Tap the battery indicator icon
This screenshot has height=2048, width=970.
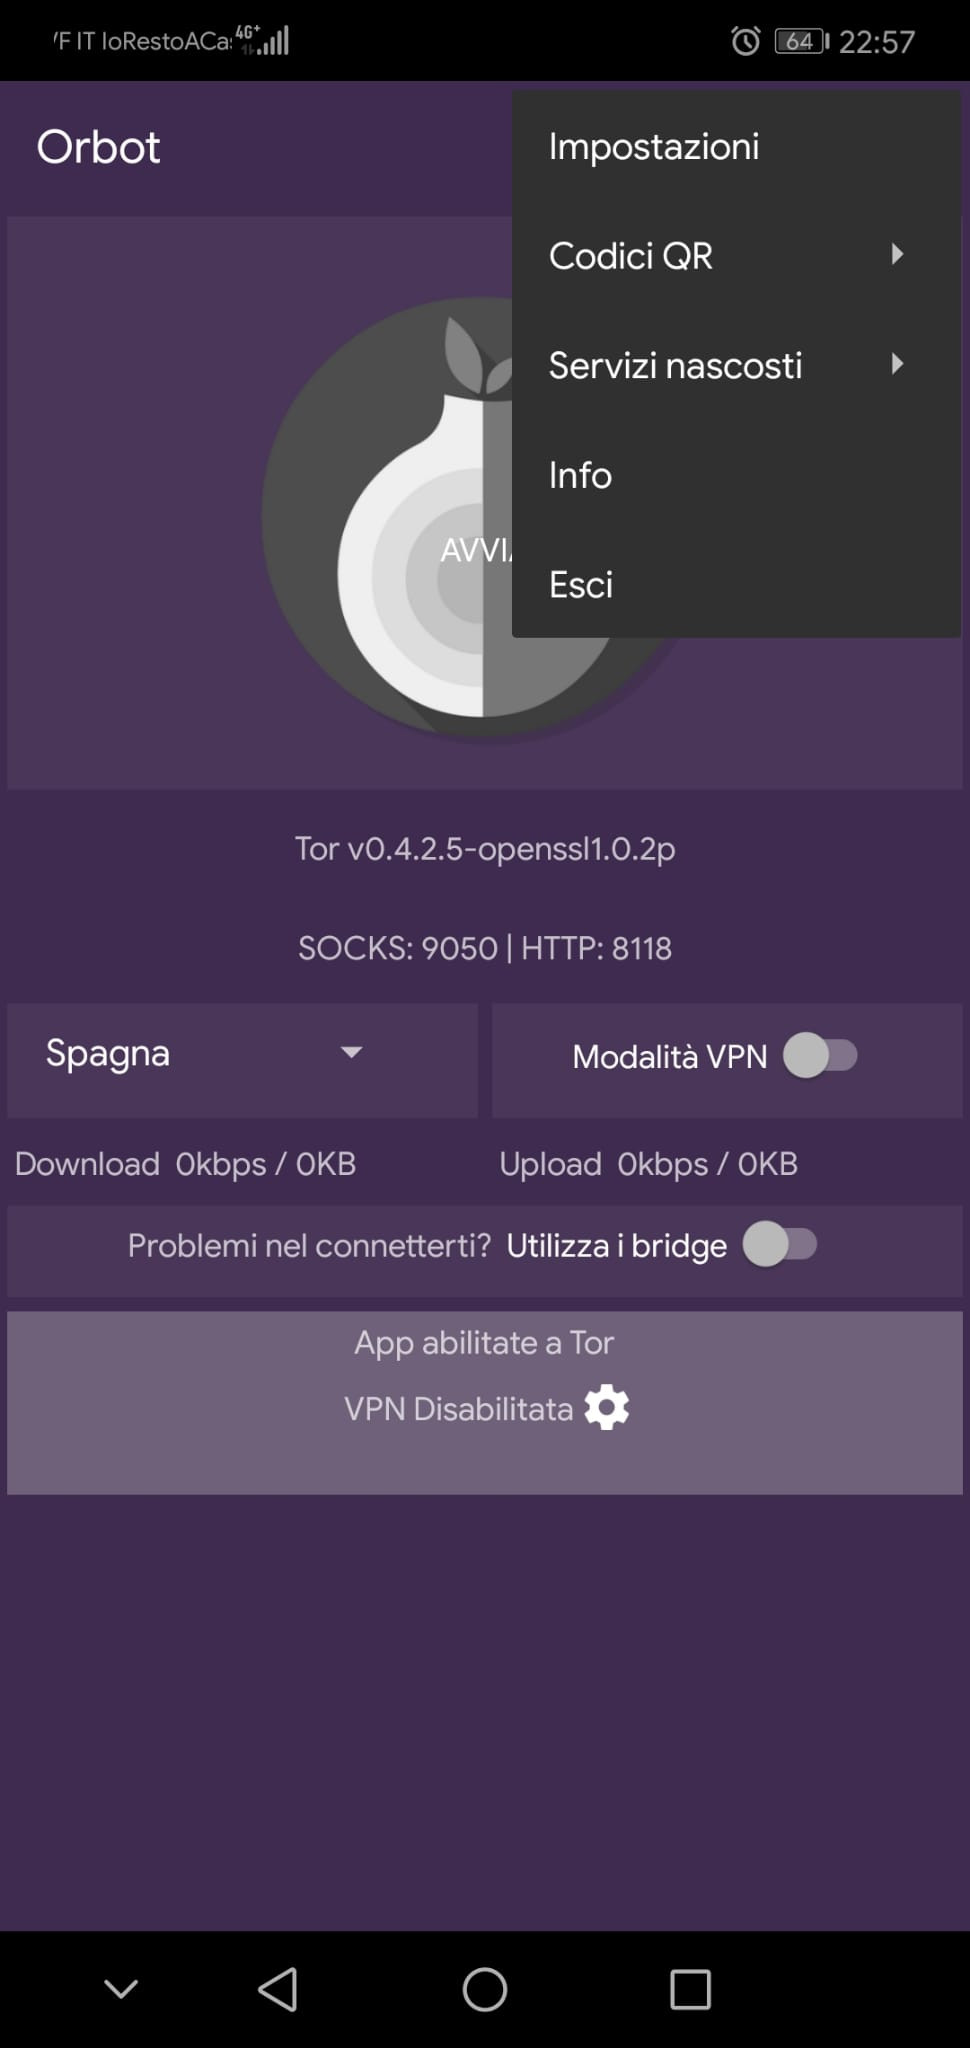click(x=802, y=41)
